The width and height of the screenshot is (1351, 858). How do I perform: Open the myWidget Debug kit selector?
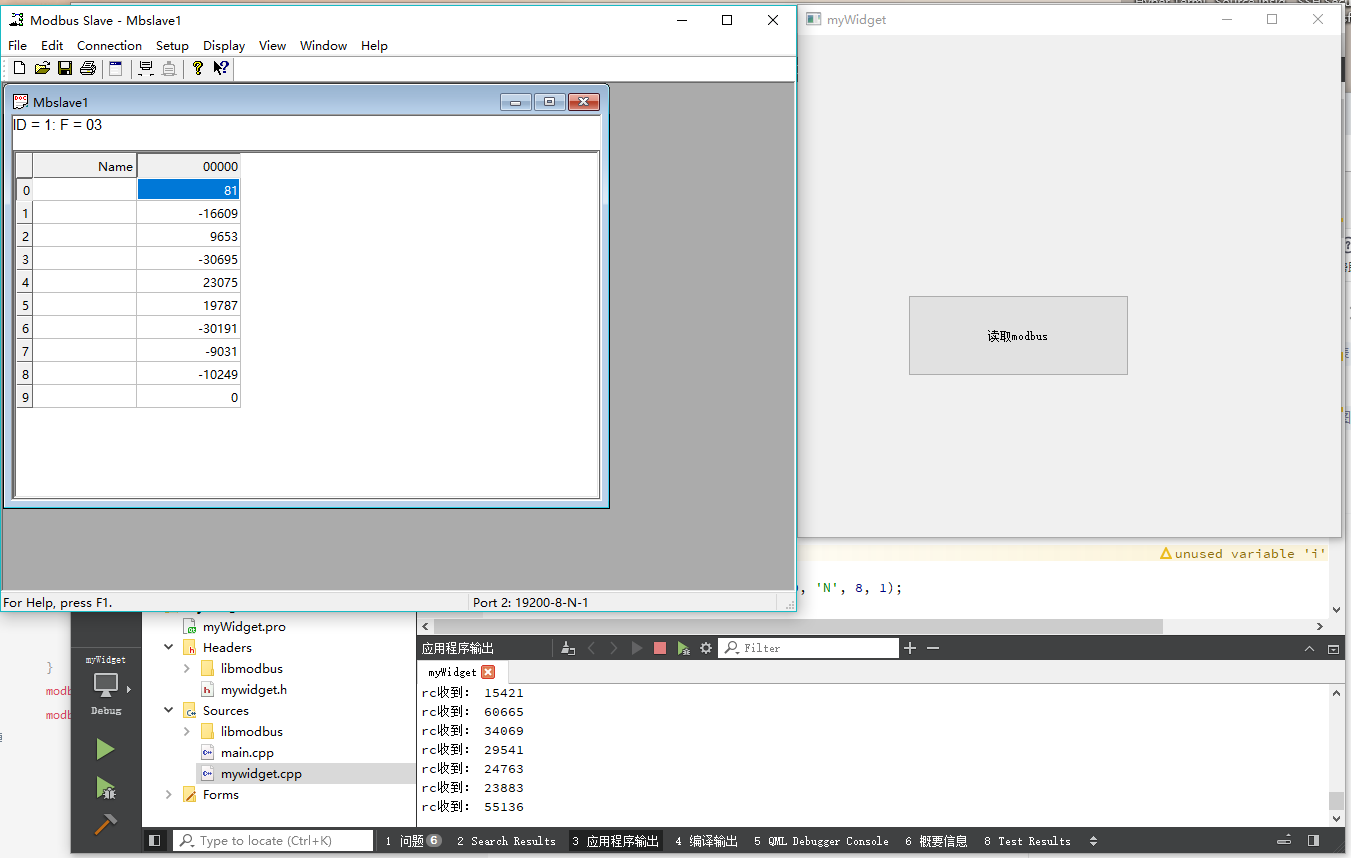pyautogui.click(x=106, y=685)
